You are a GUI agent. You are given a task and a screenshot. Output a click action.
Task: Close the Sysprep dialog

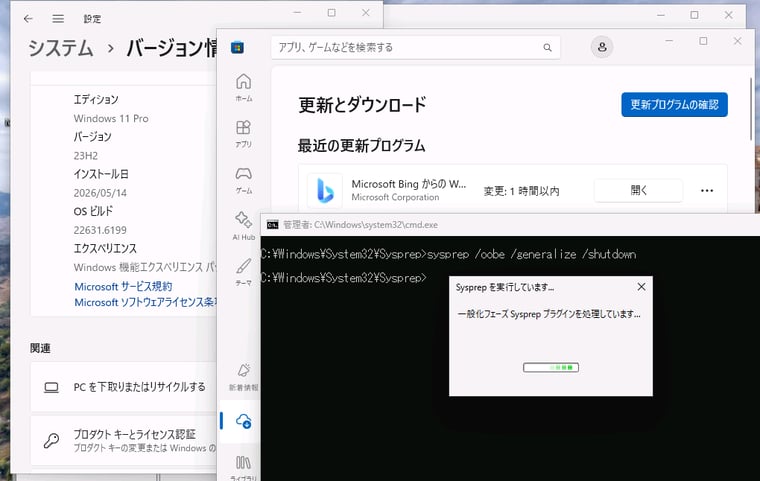click(641, 287)
